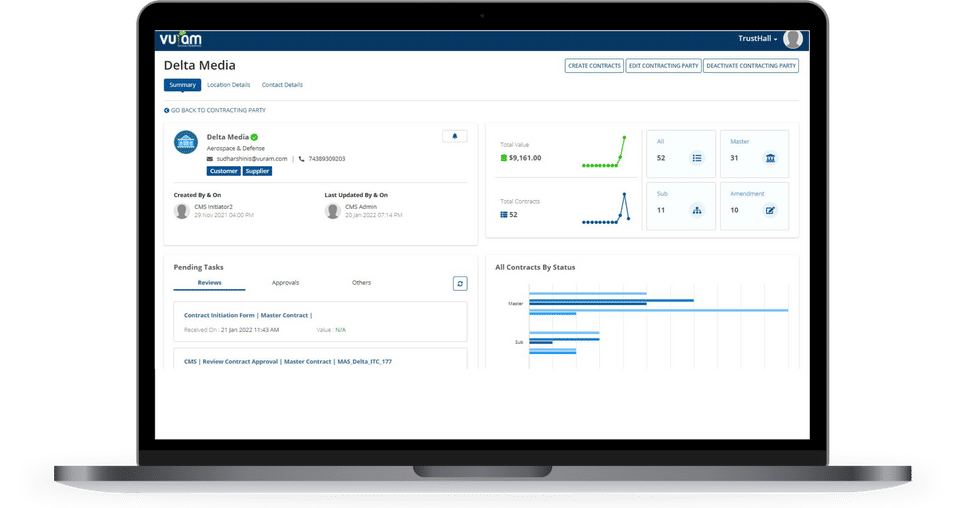
Task: Open the All contracts list icon
Action: tap(697, 158)
